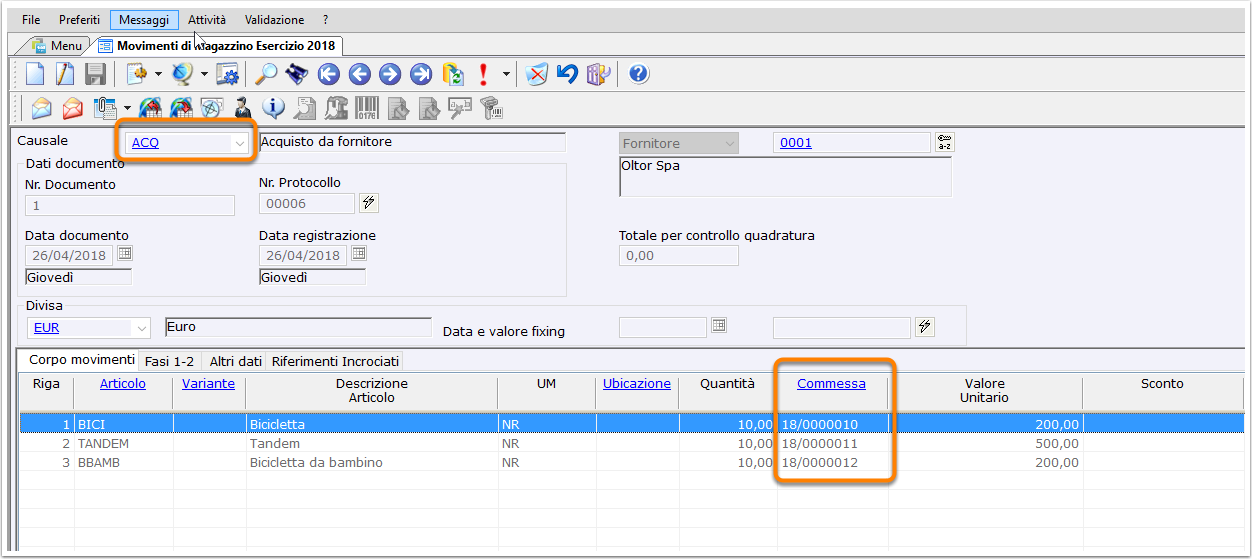This screenshot has height=559, width=1252.
Task: Click the businessman figure icon
Action: [242, 107]
